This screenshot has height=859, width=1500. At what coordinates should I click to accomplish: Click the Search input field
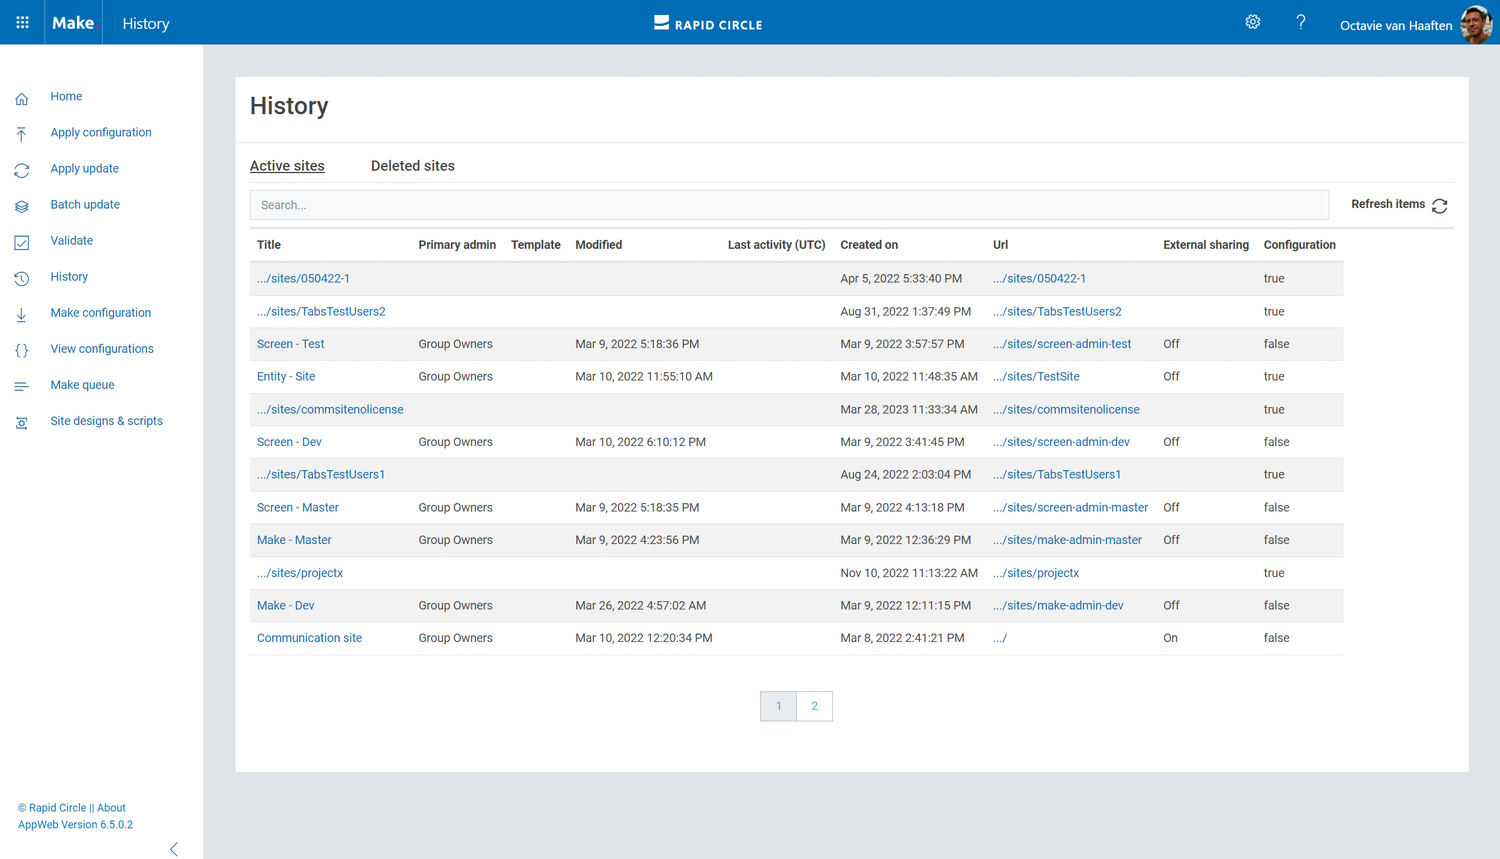tap(788, 205)
